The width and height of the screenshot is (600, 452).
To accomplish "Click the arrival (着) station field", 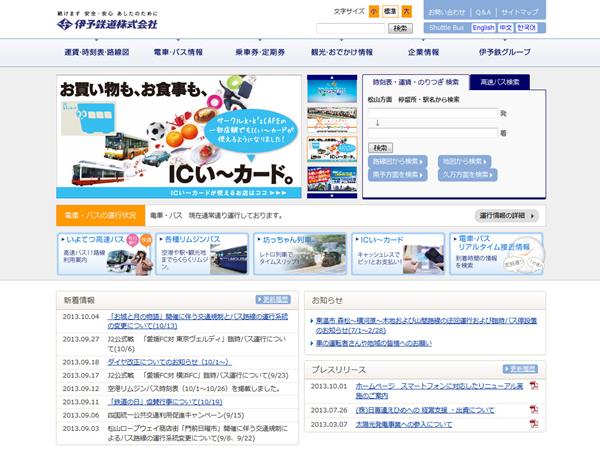I will coord(432,133).
